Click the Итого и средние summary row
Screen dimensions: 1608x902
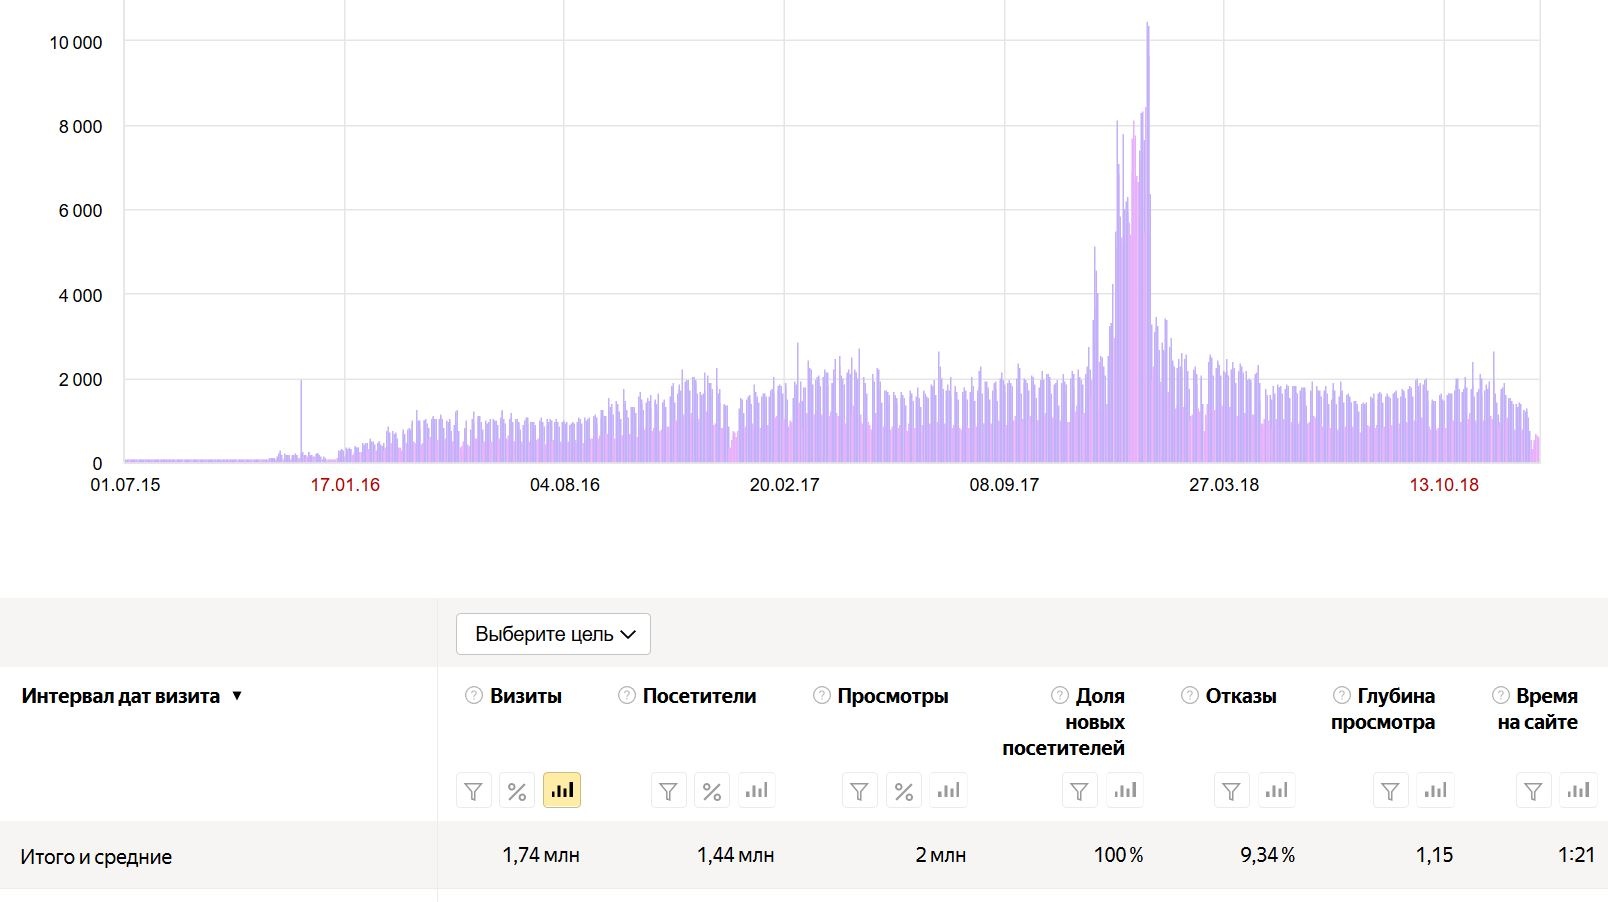pyautogui.click(x=96, y=857)
